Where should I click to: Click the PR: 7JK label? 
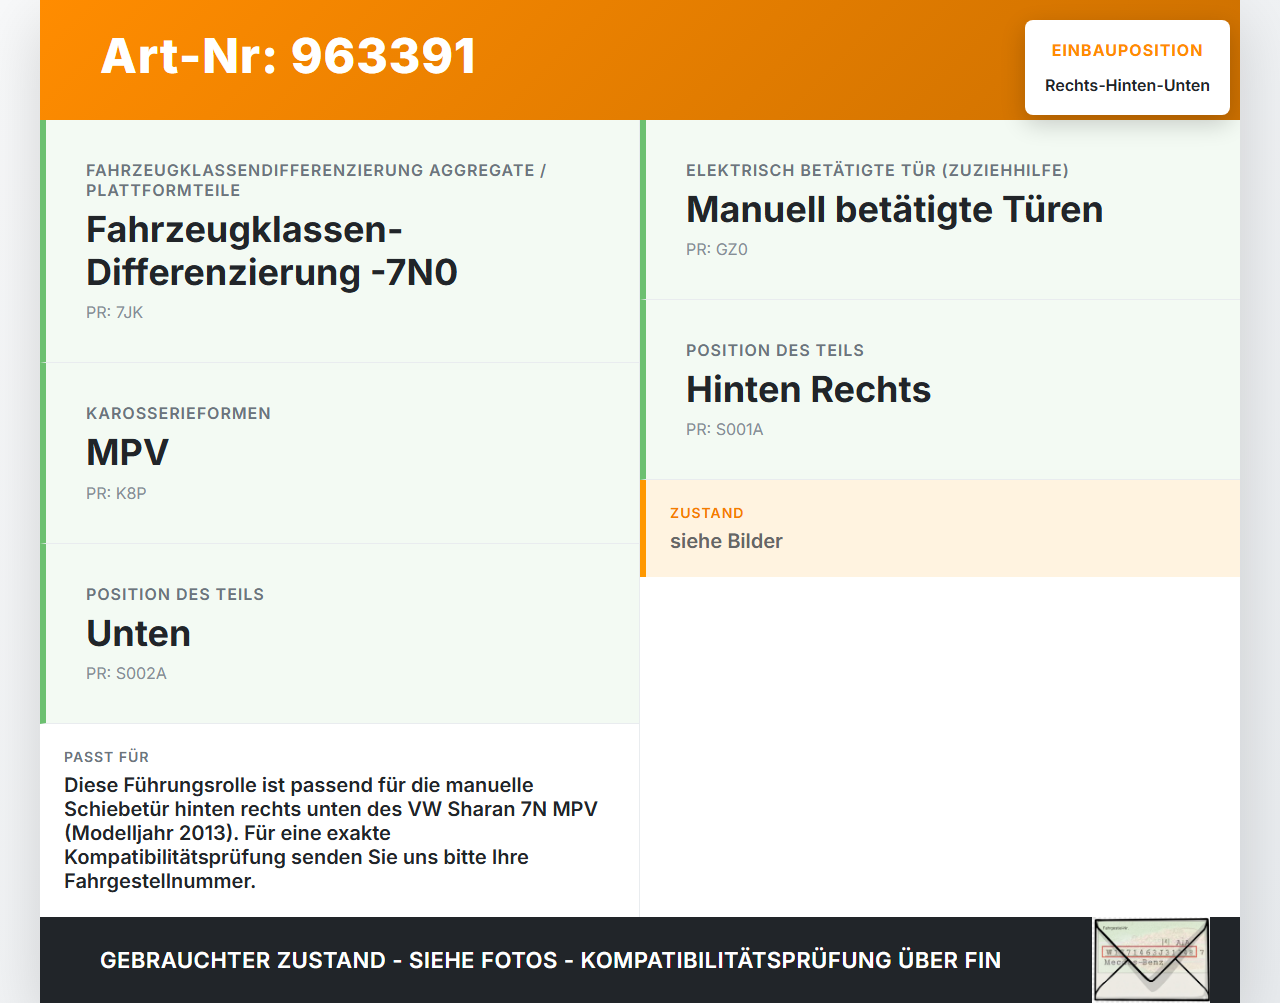click(114, 312)
